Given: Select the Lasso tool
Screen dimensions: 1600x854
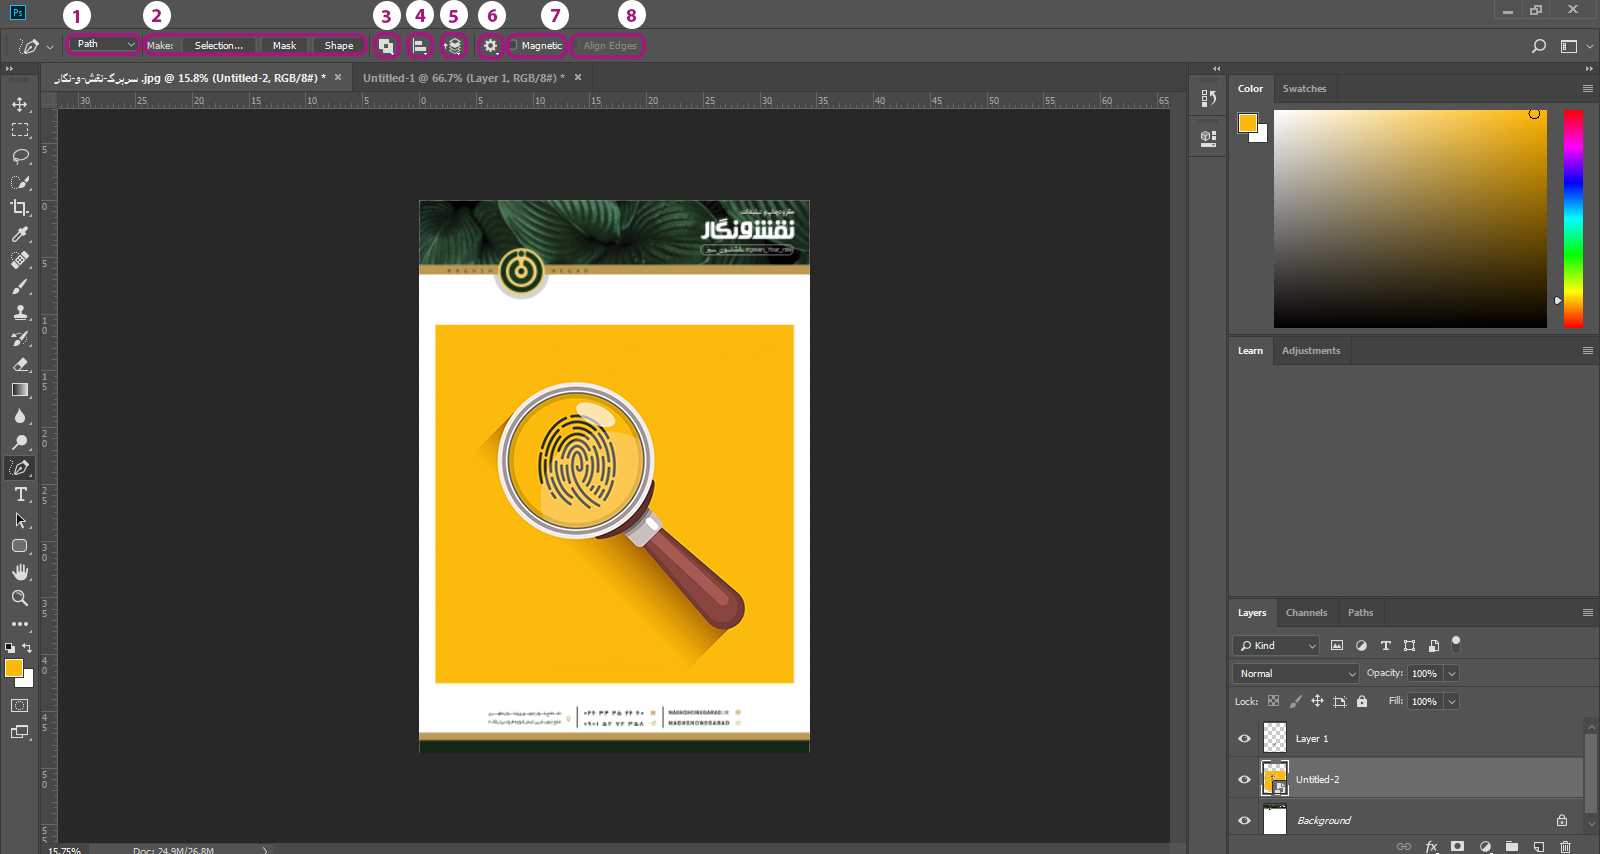Looking at the screenshot, I should pos(20,156).
